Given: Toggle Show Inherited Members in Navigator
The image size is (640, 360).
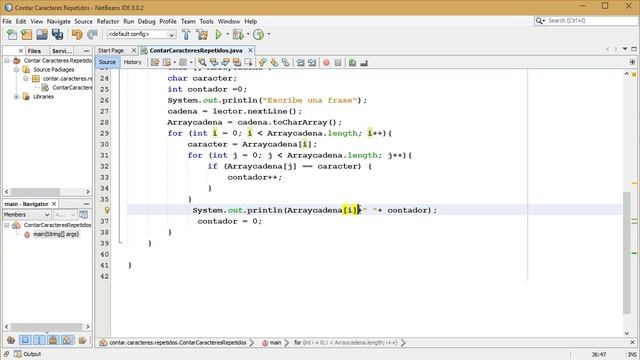Looking at the screenshot, I should click(11, 340).
